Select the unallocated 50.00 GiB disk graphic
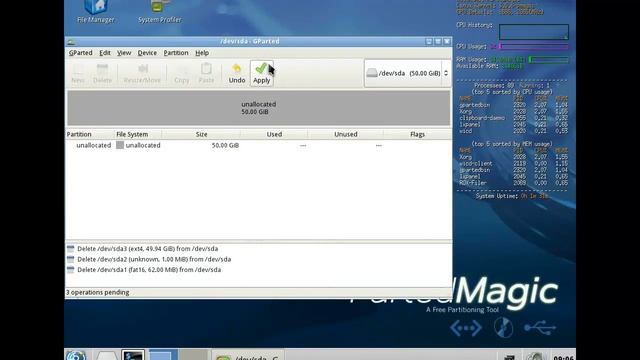The image size is (640, 360). pyautogui.click(x=259, y=108)
